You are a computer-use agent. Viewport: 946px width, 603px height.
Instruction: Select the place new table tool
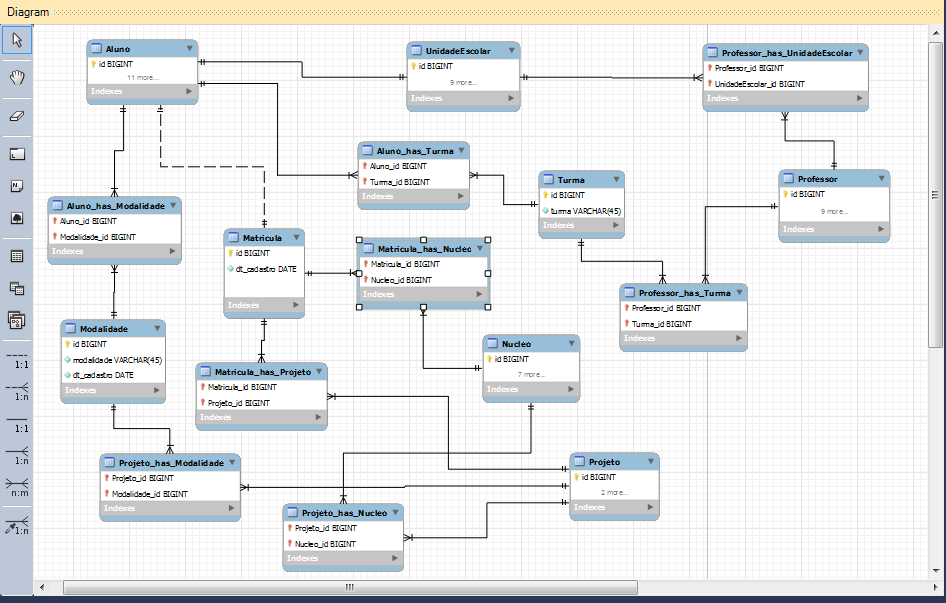pyautogui.click(x=17, y=256)
